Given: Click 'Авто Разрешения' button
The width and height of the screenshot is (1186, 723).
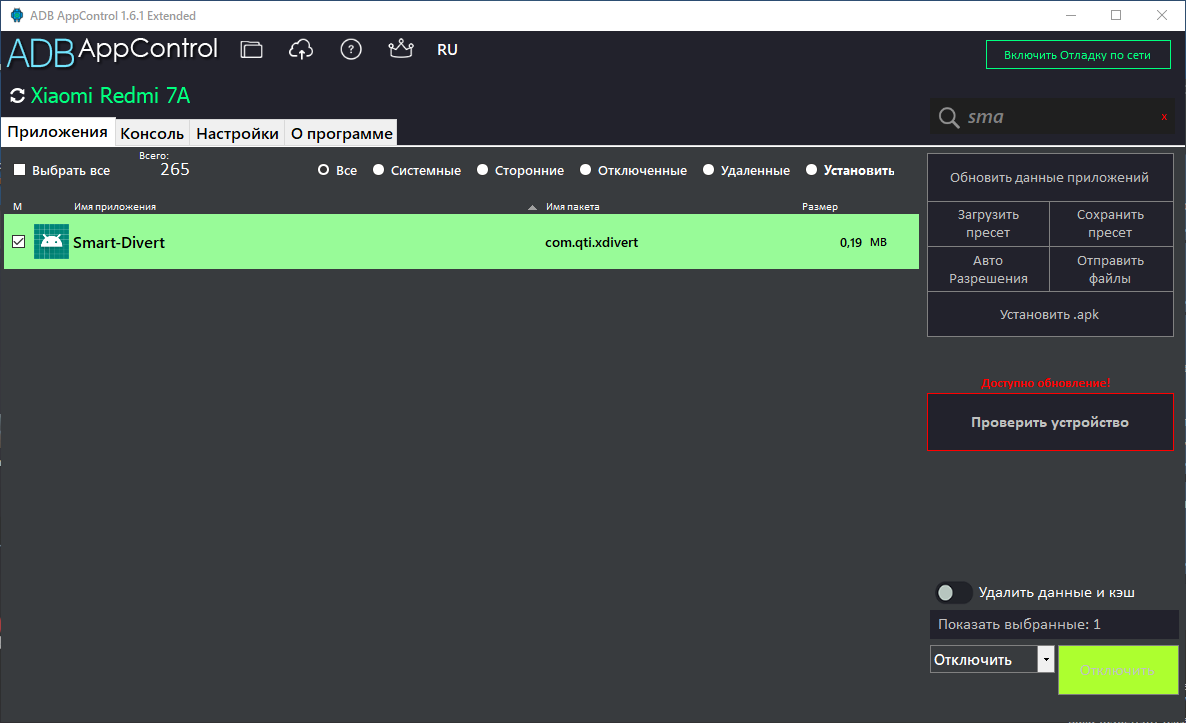Looking at the screenshot, I should [989, 269].
